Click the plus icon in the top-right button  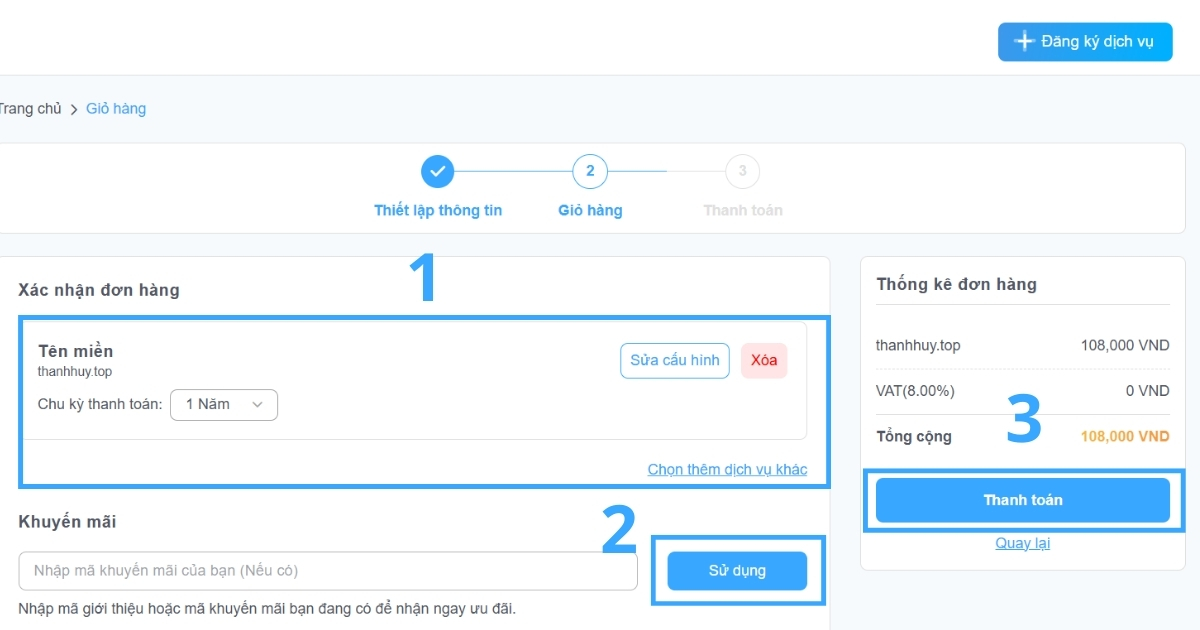point(1024,42)
